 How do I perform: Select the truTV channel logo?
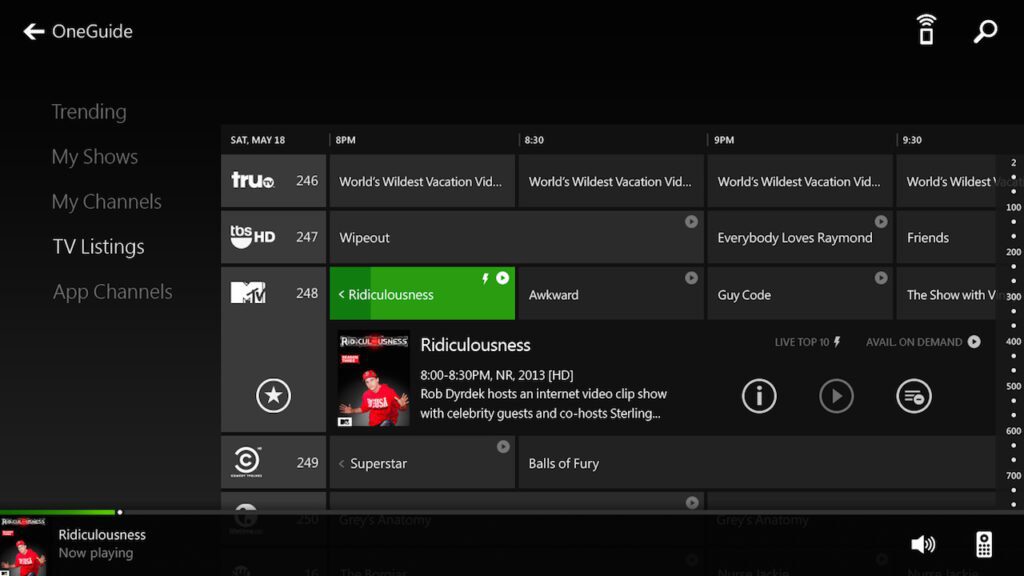[253, 180]
